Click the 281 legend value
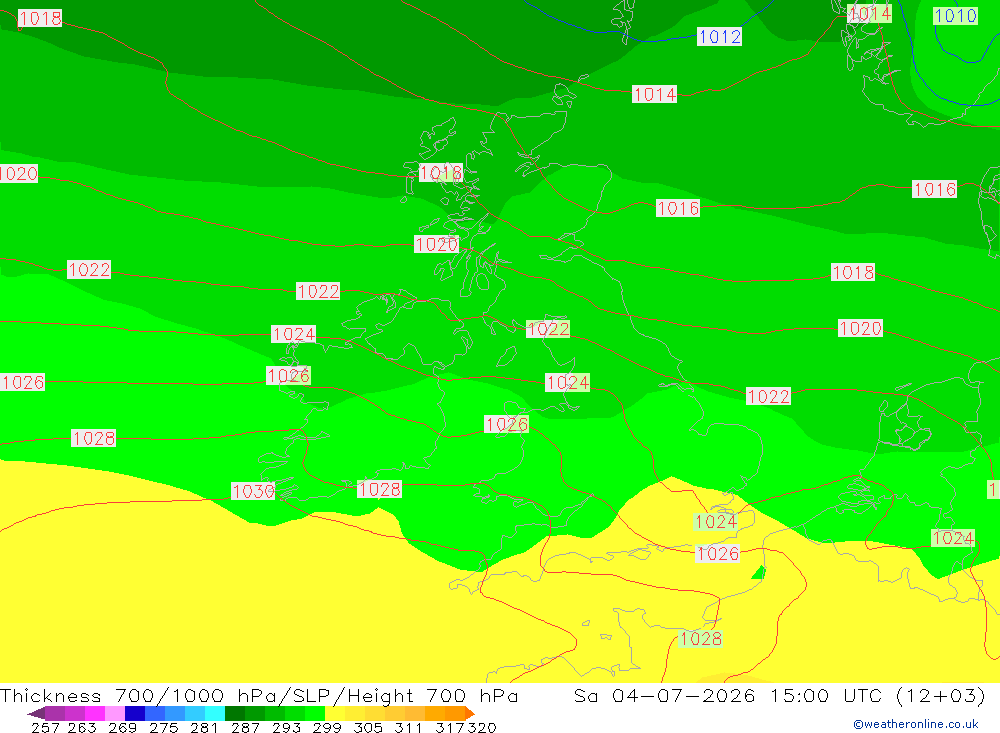 tap(204, 727)
